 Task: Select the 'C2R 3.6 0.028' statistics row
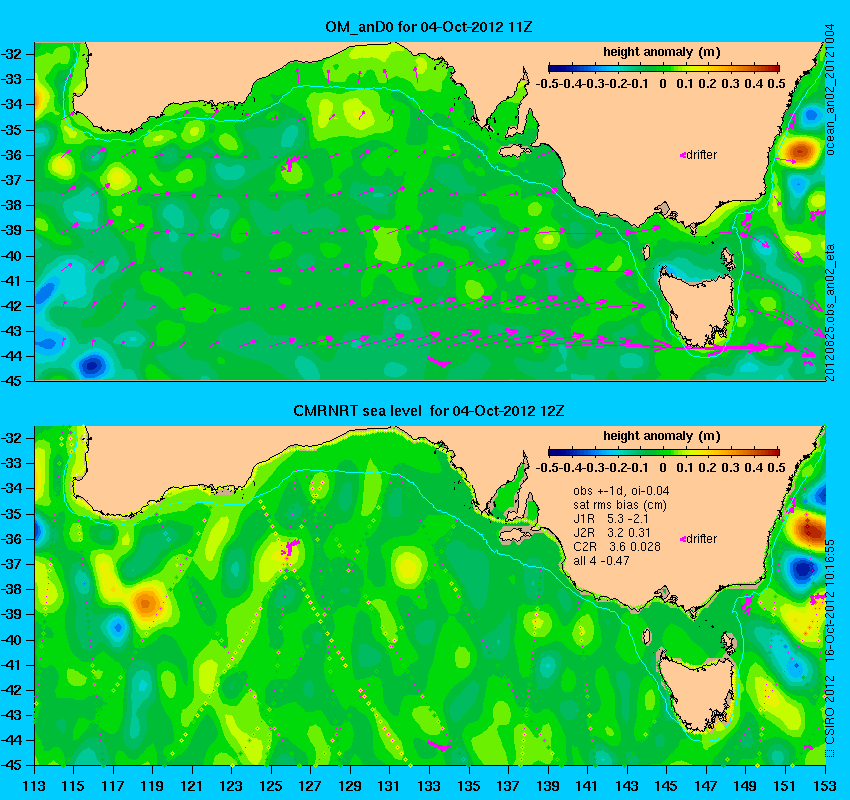617,547
